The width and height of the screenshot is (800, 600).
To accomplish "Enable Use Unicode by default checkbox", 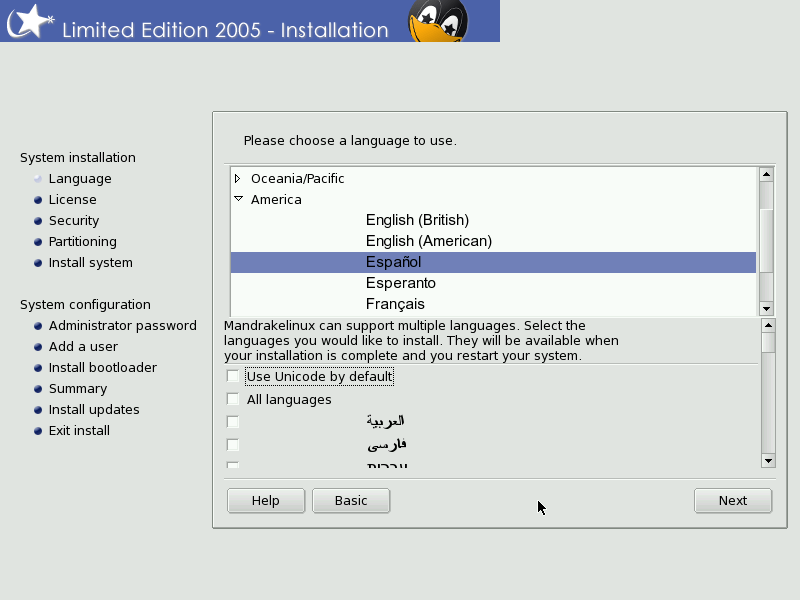I will coord(233,377).
